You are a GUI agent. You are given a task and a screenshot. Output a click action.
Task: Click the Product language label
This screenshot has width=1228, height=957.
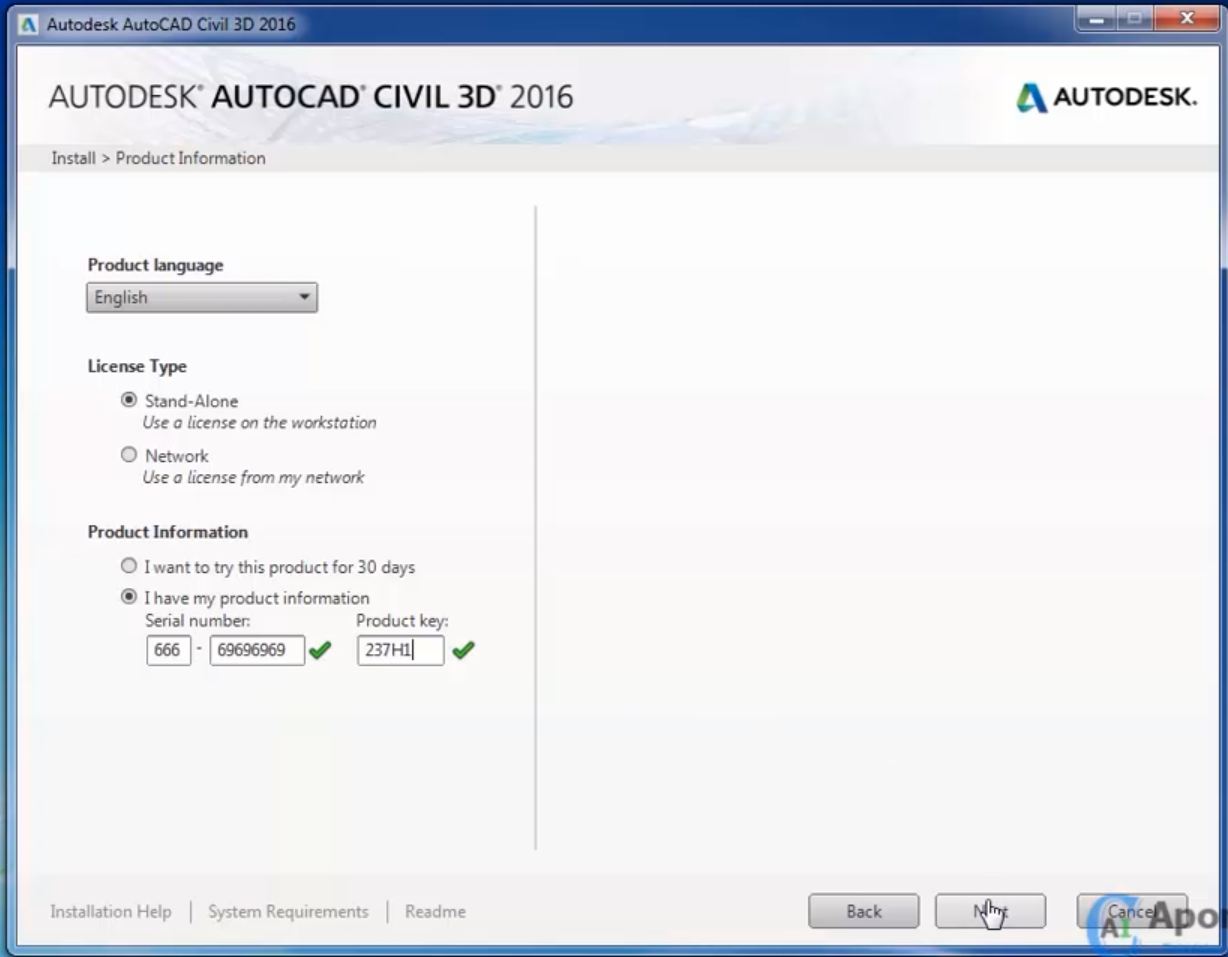coord(155,265)
